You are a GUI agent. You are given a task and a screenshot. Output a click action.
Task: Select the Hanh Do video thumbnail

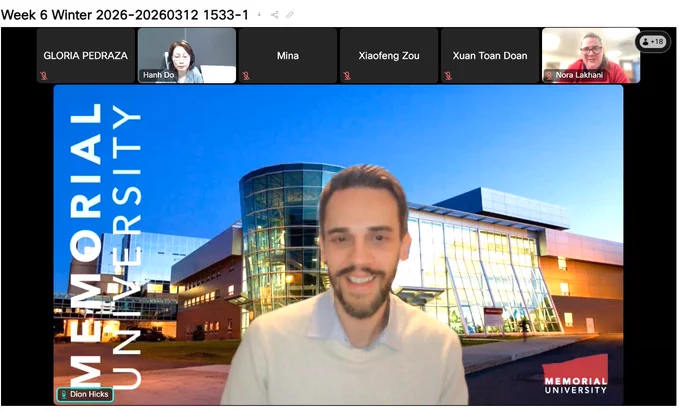[x=187, y=55]
